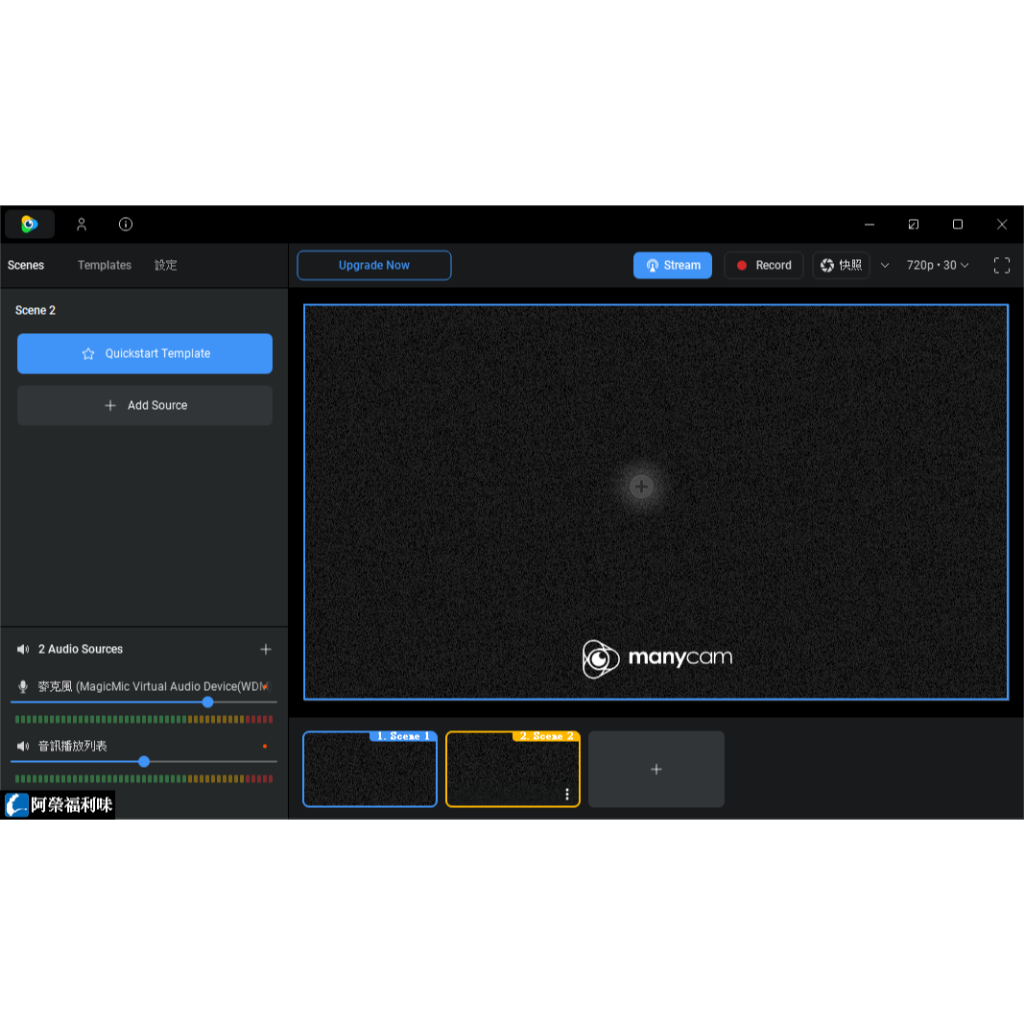Click the 音訊播放列表 label
The image size is (1024, 1024).
pos(72,746)
